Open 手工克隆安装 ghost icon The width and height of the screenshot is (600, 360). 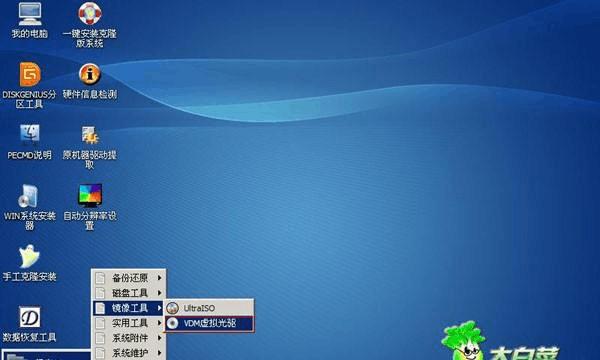29,256
